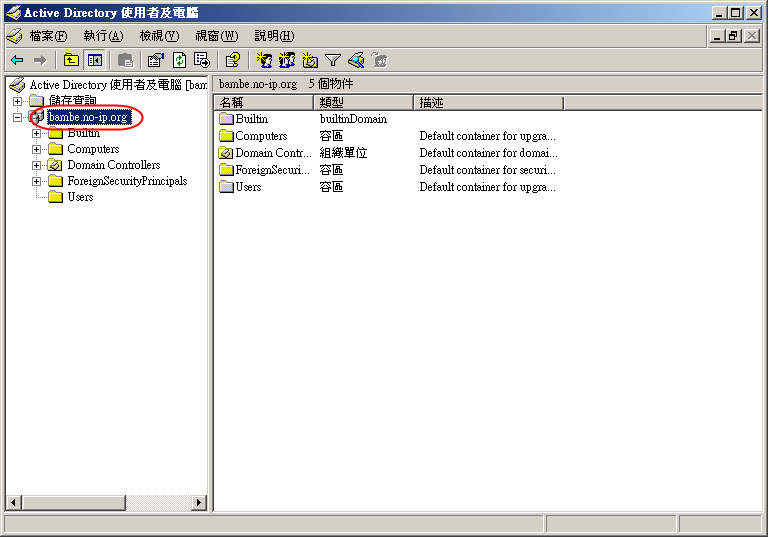The image size is (768, 537).
Task: Sort list by the 名稱 column header
Action: 263,102
